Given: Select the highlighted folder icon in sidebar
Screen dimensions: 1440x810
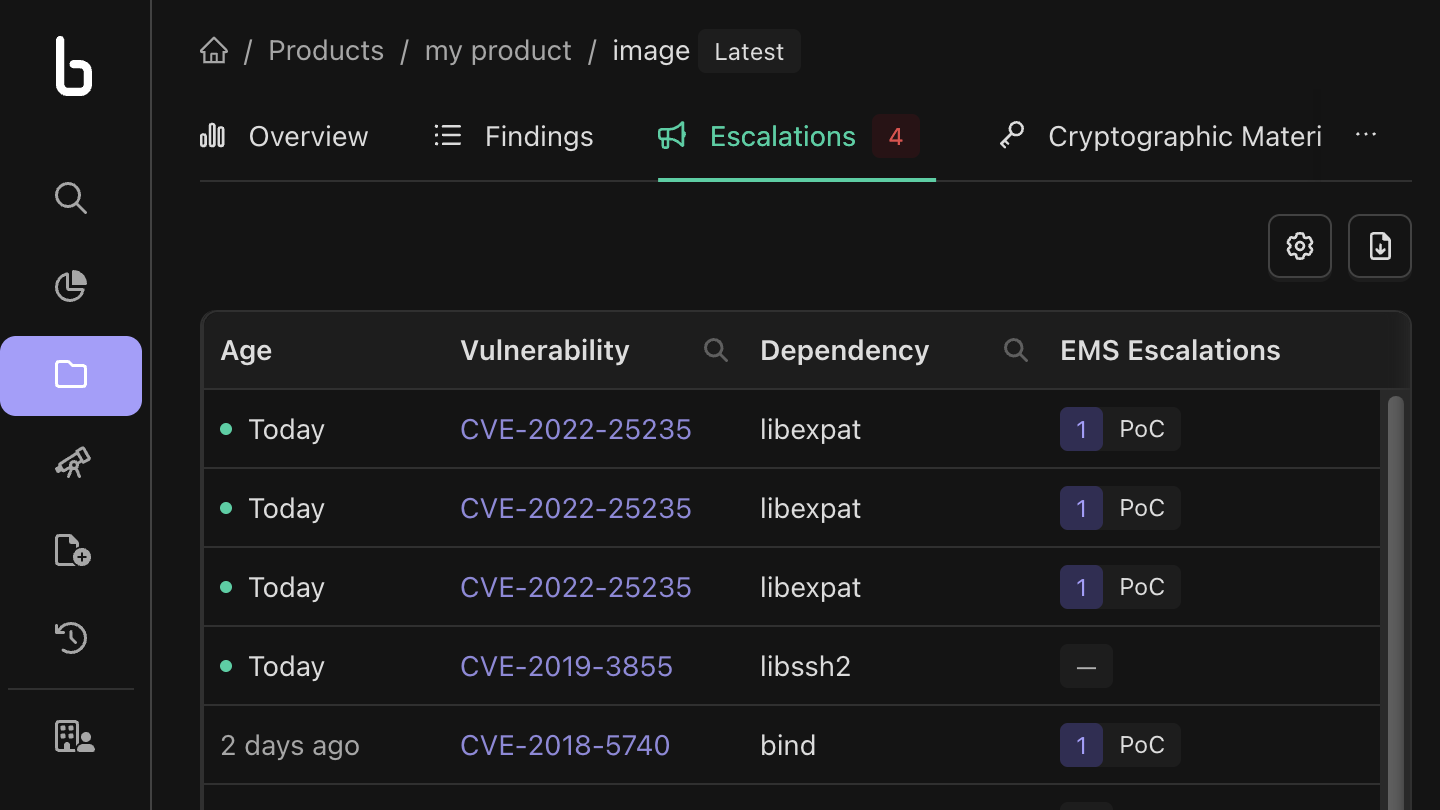Looking at the screenshot, I should 71,375.
